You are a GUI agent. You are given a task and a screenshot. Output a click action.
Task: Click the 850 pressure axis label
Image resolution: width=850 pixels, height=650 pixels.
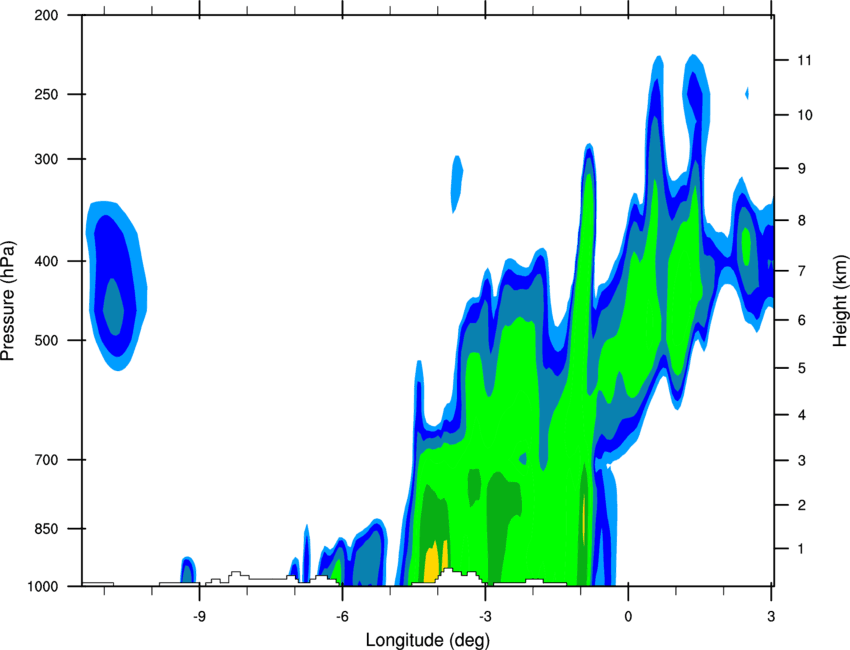46,529
